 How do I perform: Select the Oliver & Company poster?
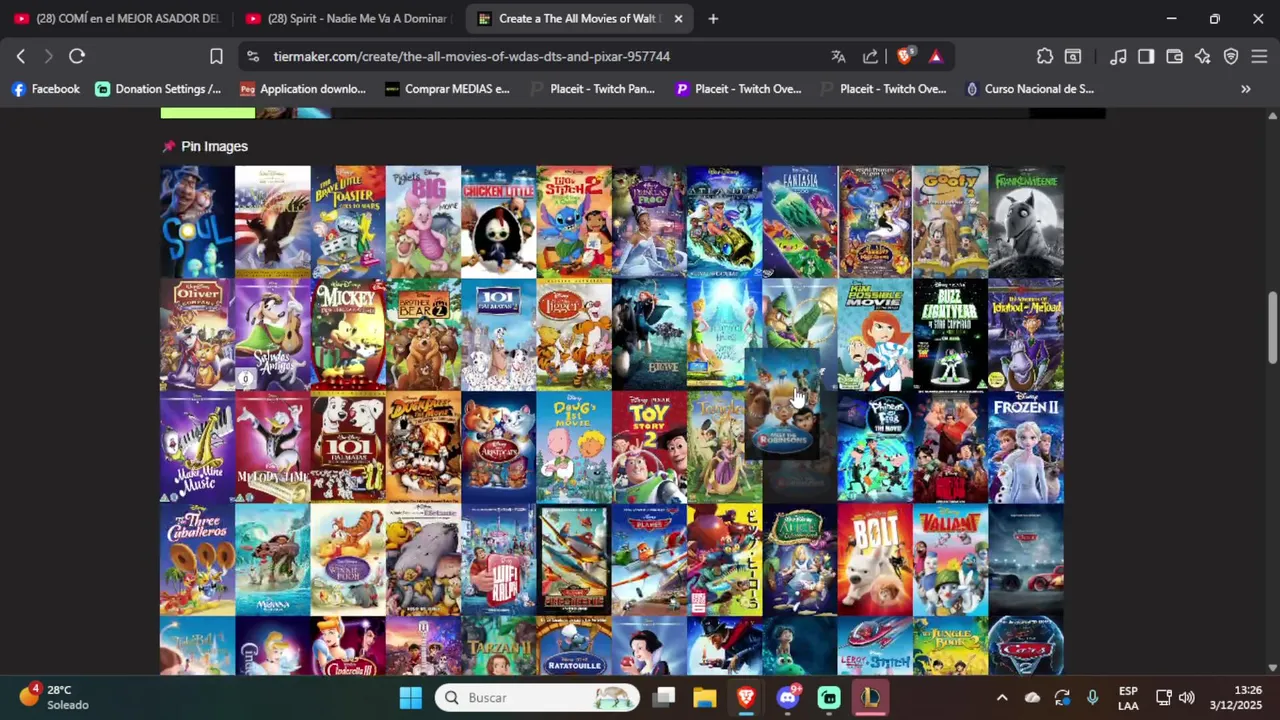[x=197, y=335]
